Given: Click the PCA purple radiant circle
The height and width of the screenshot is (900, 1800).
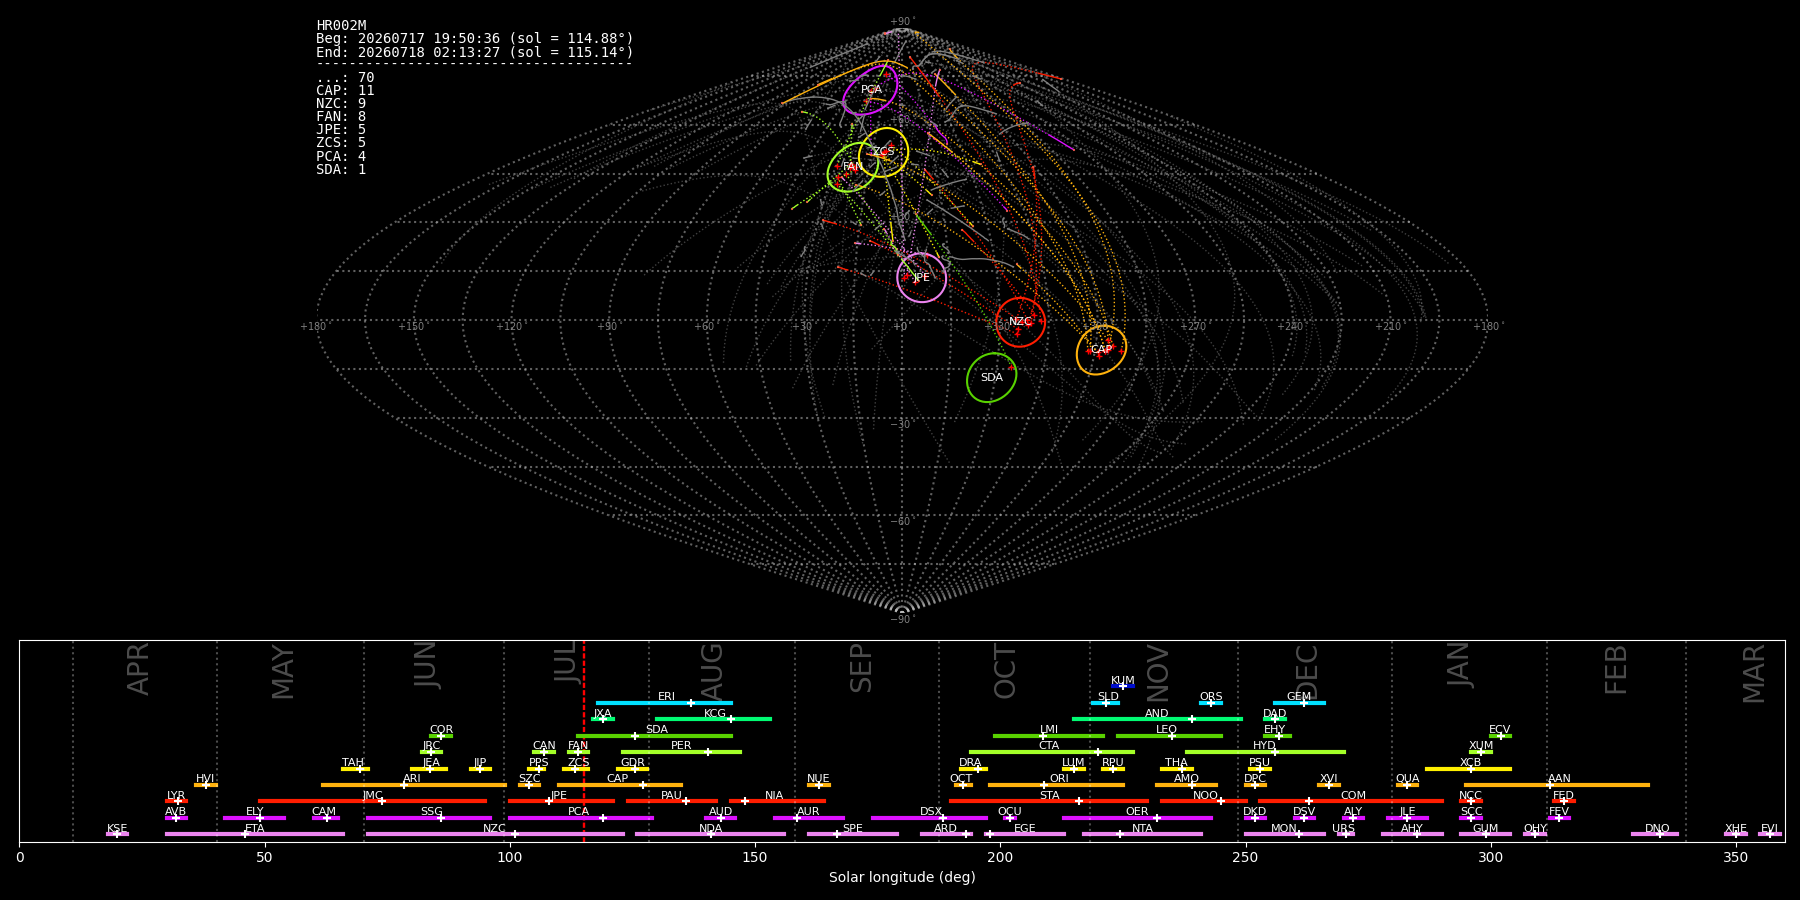Looking at the screenshot, I should tap(870, 90).
